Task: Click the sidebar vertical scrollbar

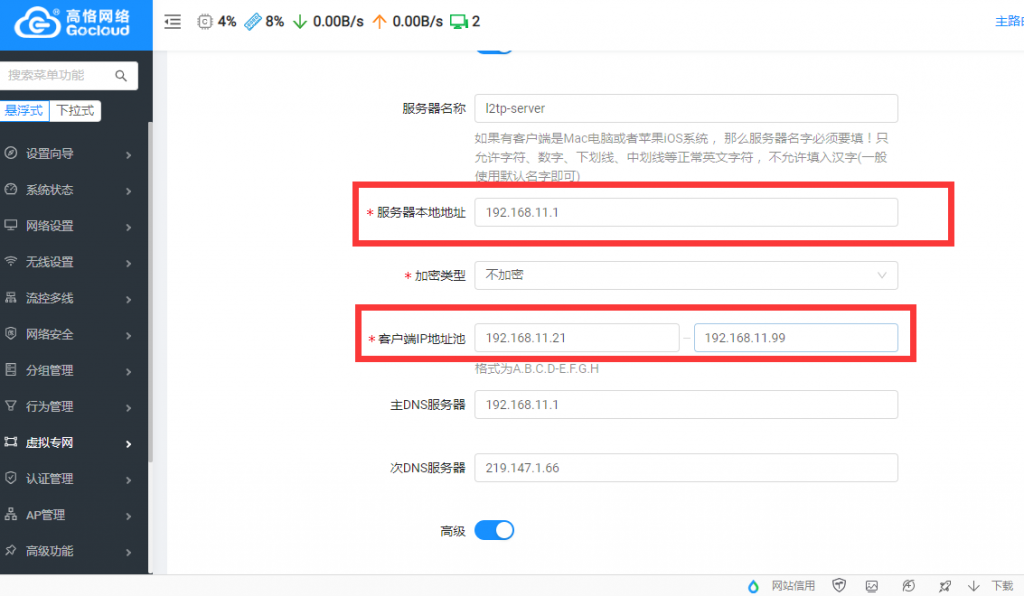Action: [150, 292]
